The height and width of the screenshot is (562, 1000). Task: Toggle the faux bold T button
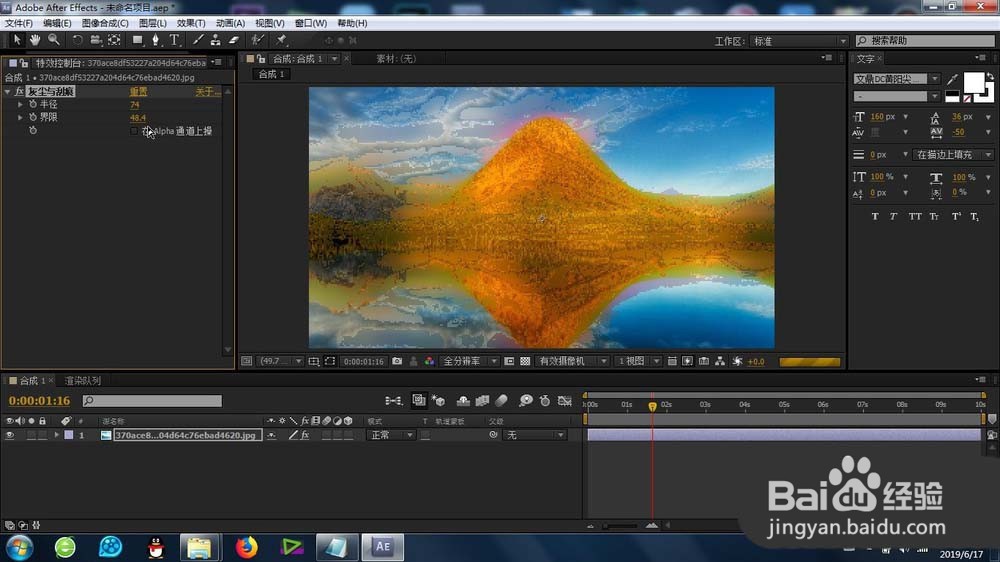(x=875, y=216)
